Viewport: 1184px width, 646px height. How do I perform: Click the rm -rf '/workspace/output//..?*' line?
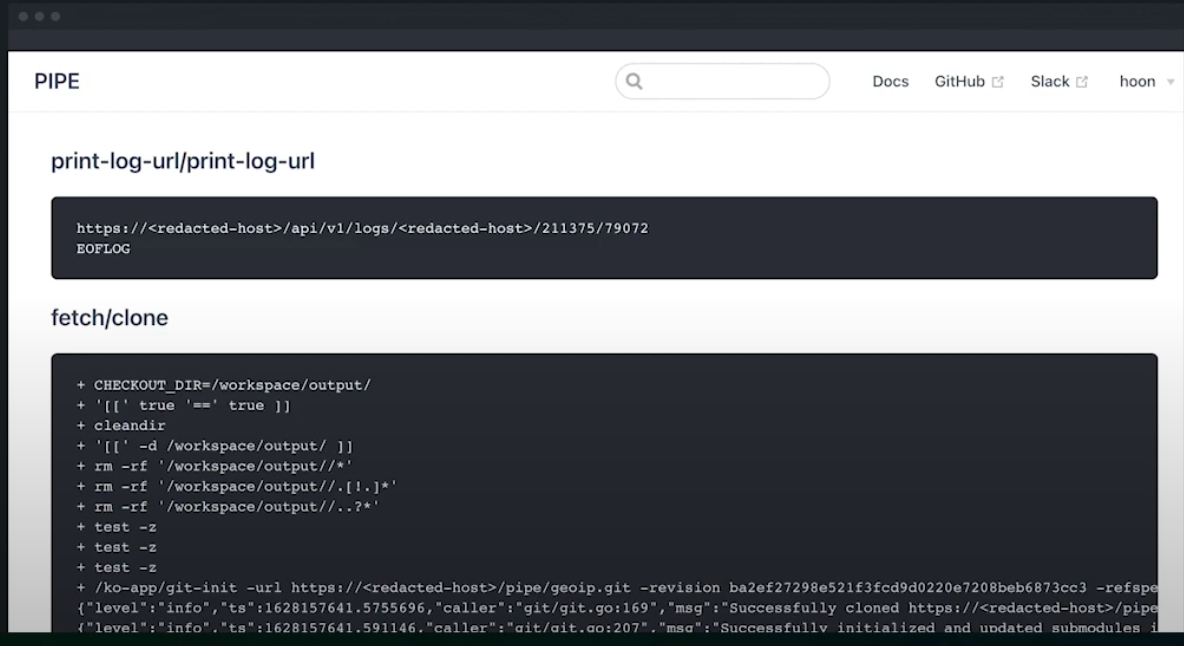click(228, 507)
